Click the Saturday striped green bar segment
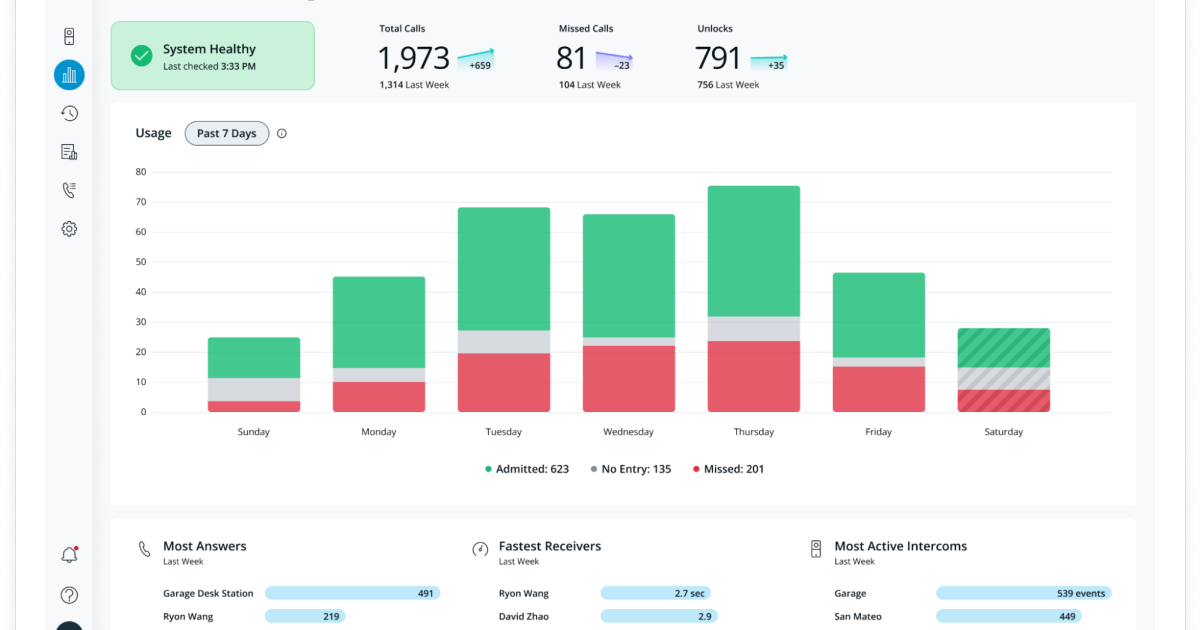The width and height of the screenshot is (1200, 630). click(1004, 348)
